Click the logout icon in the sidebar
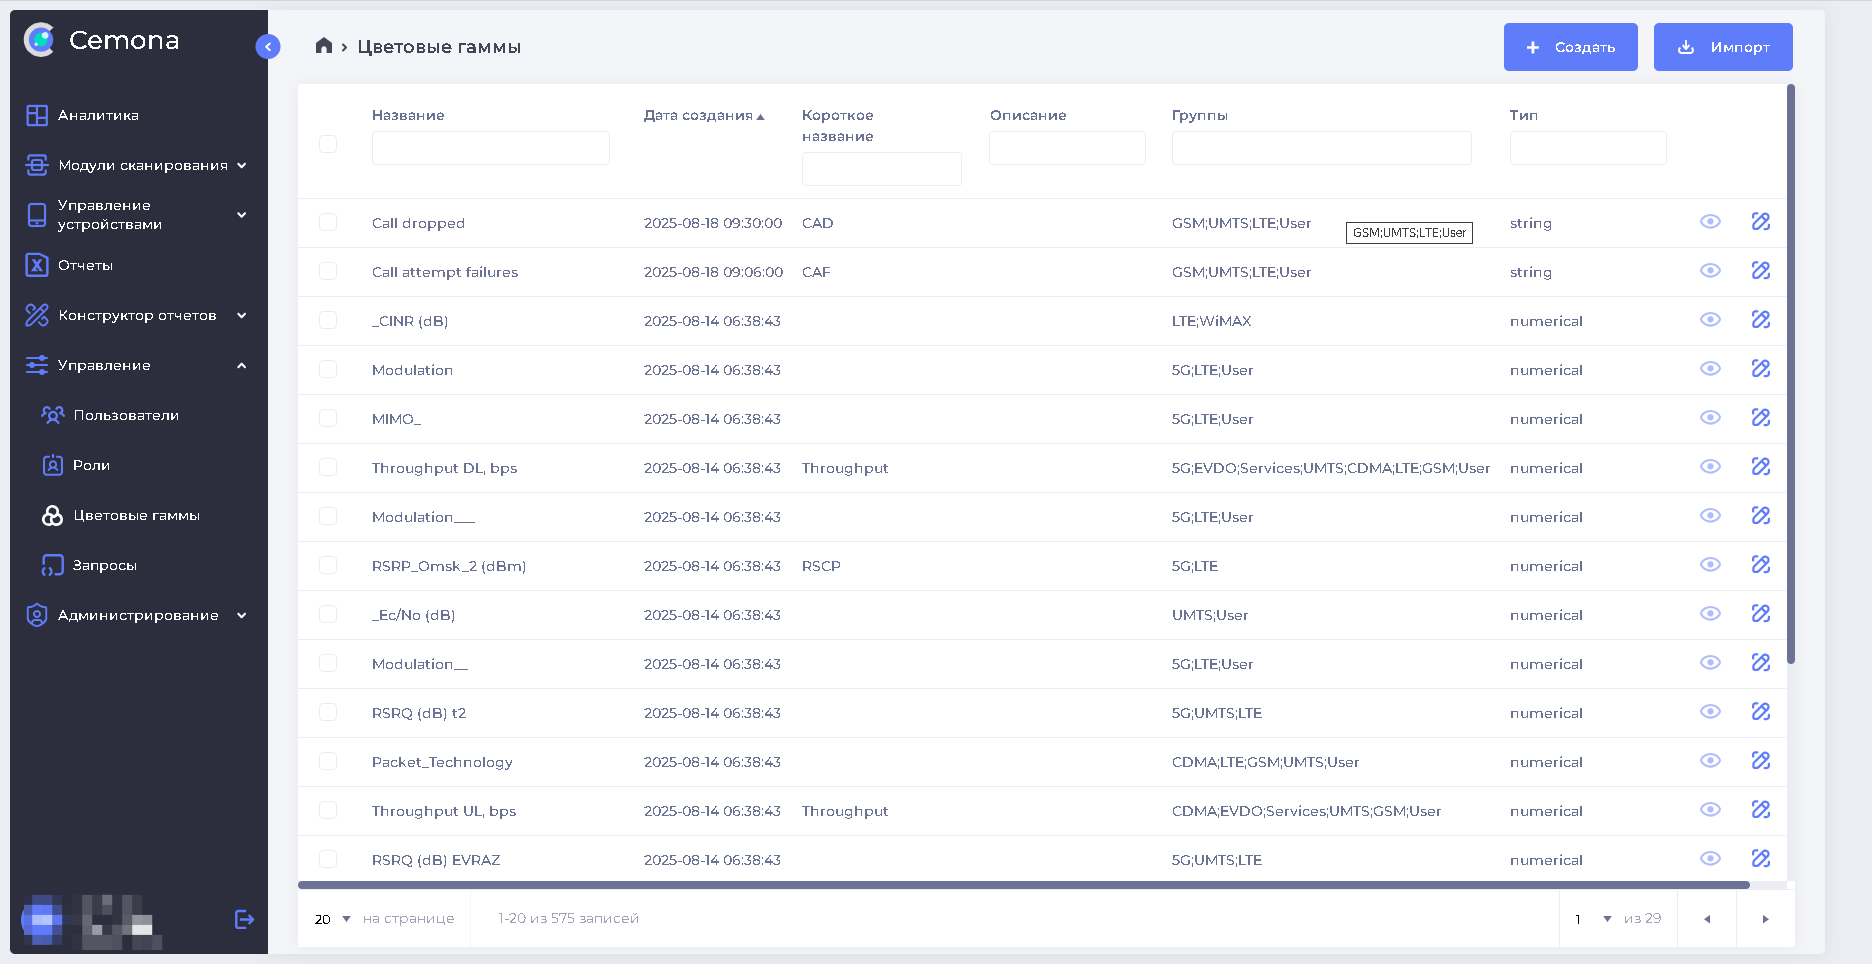This screenshot has width=1872, height=964. click(x=244, y=919)
